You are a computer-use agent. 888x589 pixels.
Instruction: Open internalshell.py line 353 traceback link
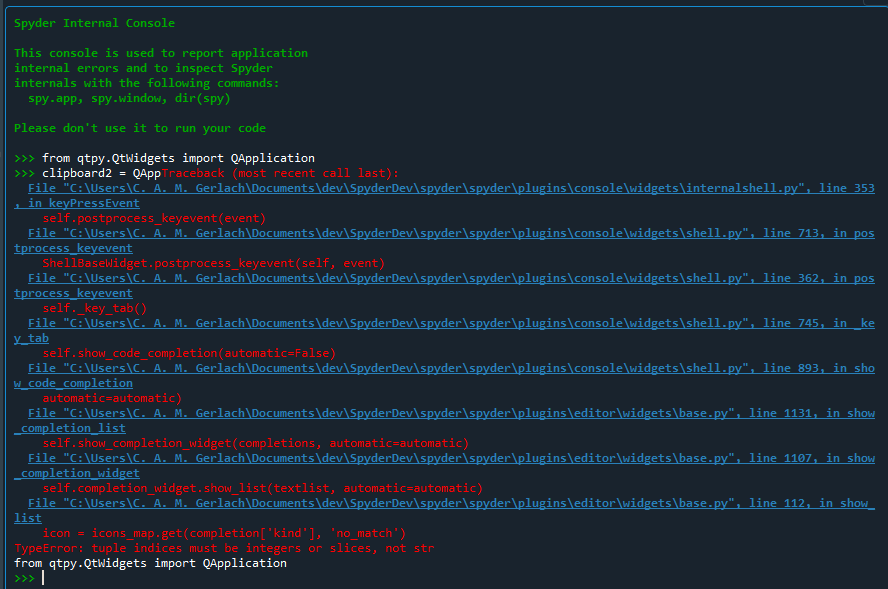[x=440, y=187]
